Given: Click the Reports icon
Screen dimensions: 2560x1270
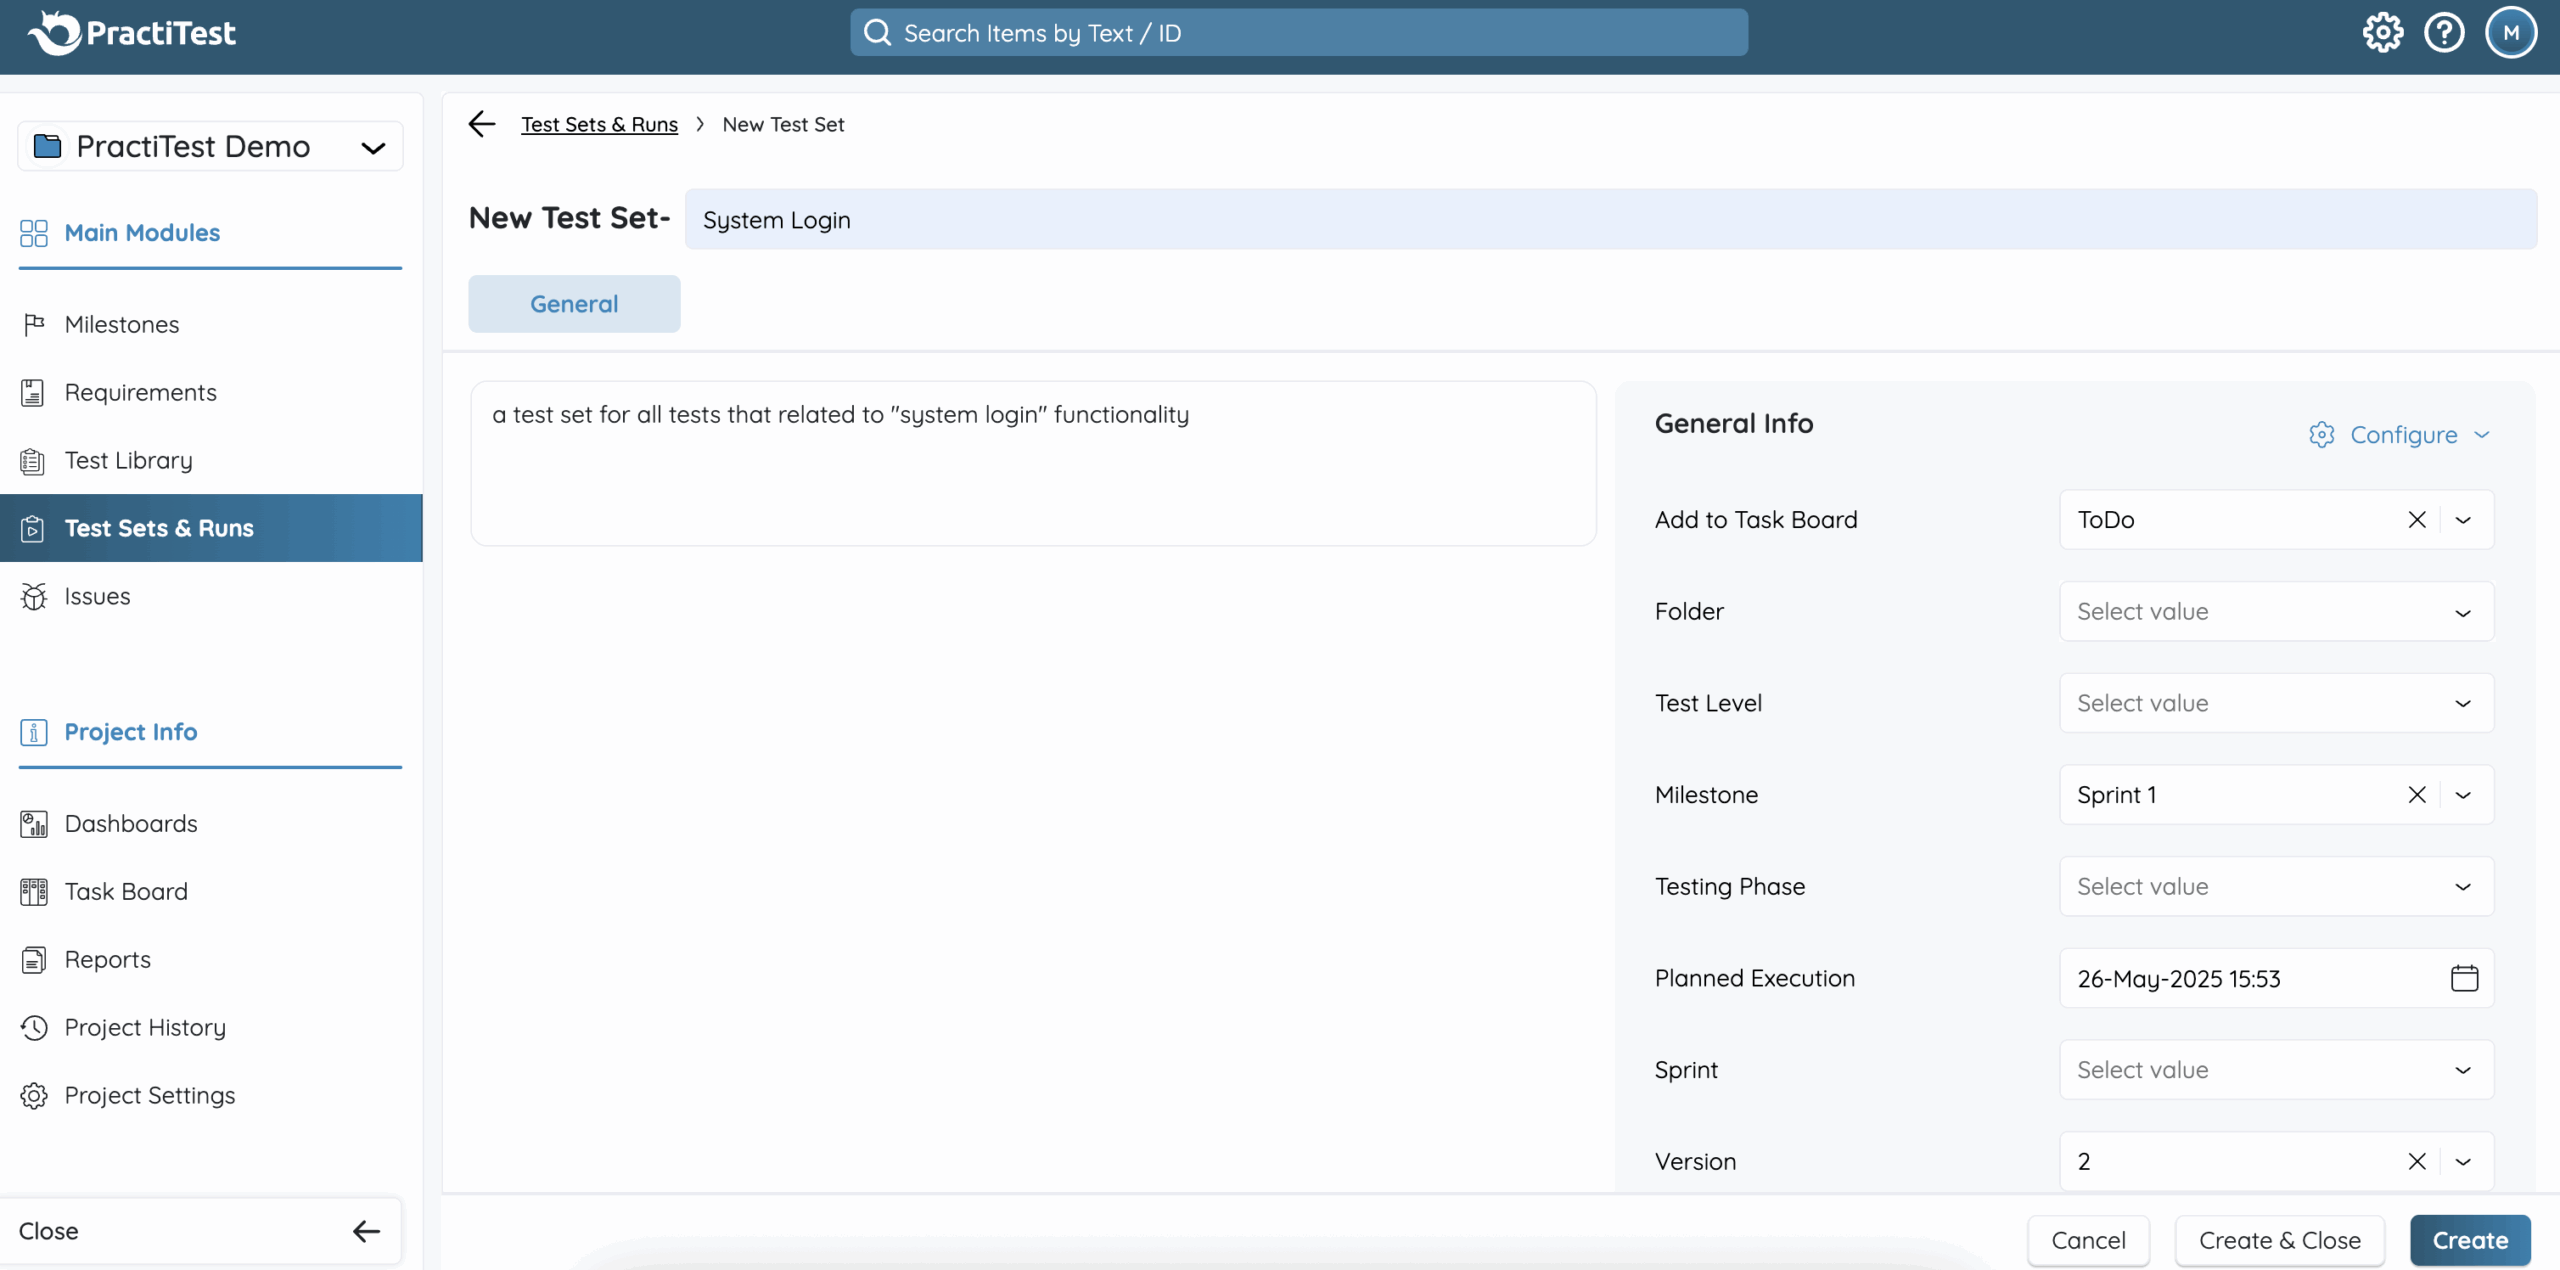Looking at the screenshot, I should (x=34, y=960).
